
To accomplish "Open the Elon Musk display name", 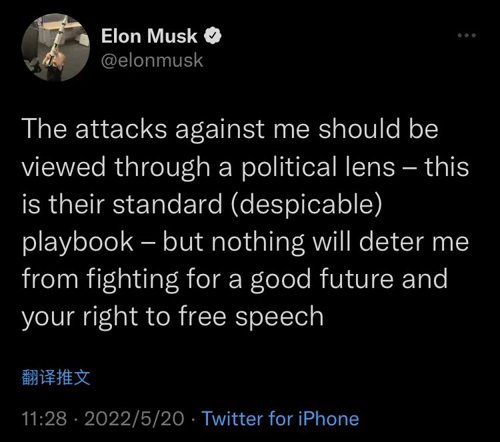I will (149, 36).
